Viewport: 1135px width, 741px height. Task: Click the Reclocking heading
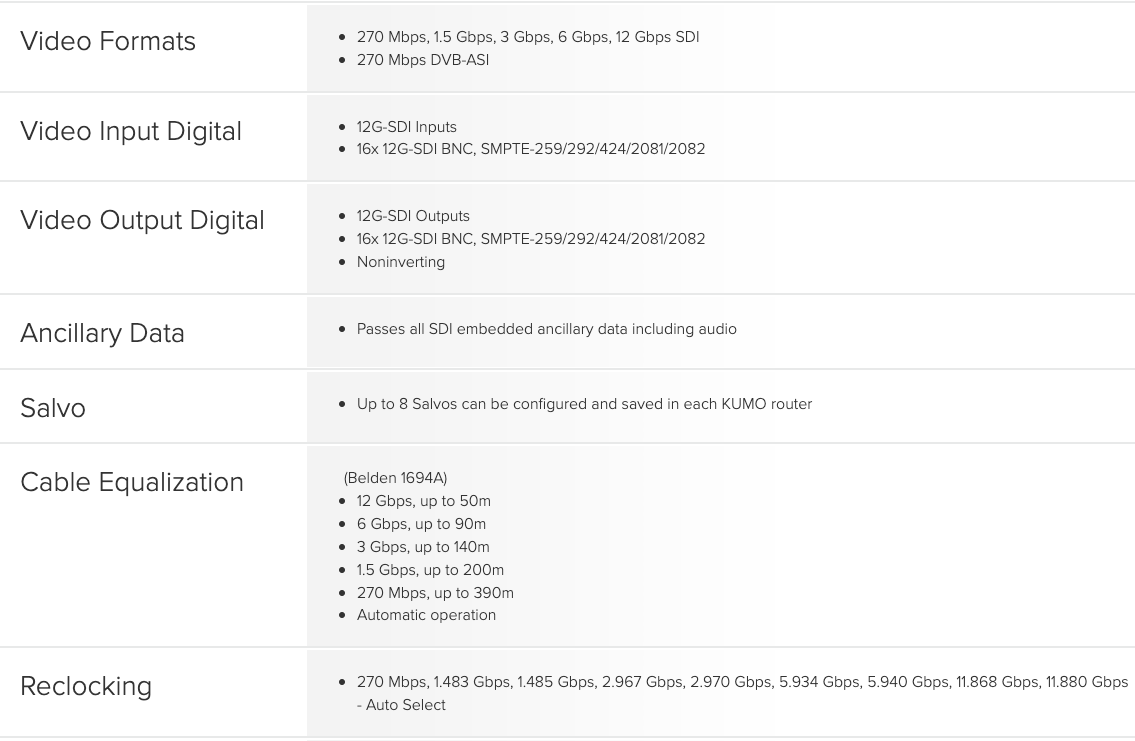pos(86,687)
